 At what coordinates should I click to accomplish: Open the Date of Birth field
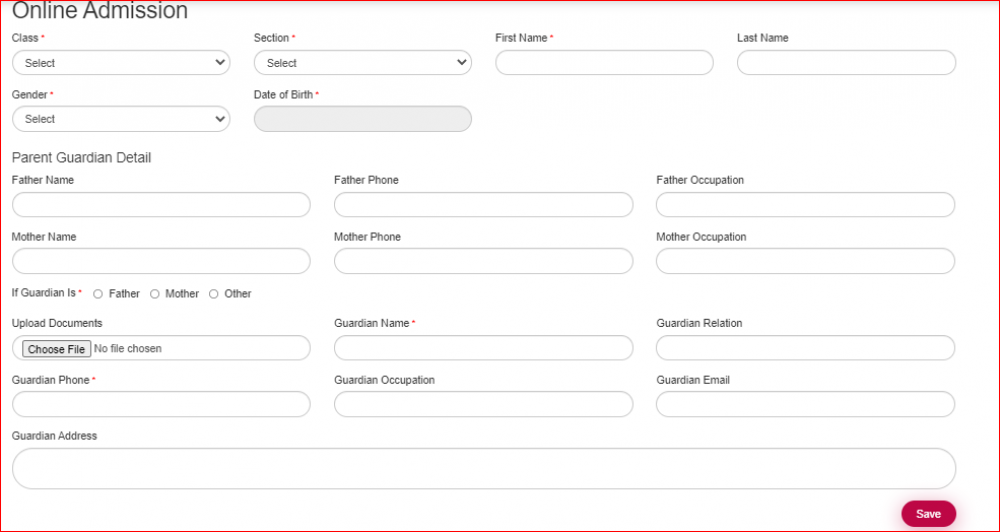362,119
